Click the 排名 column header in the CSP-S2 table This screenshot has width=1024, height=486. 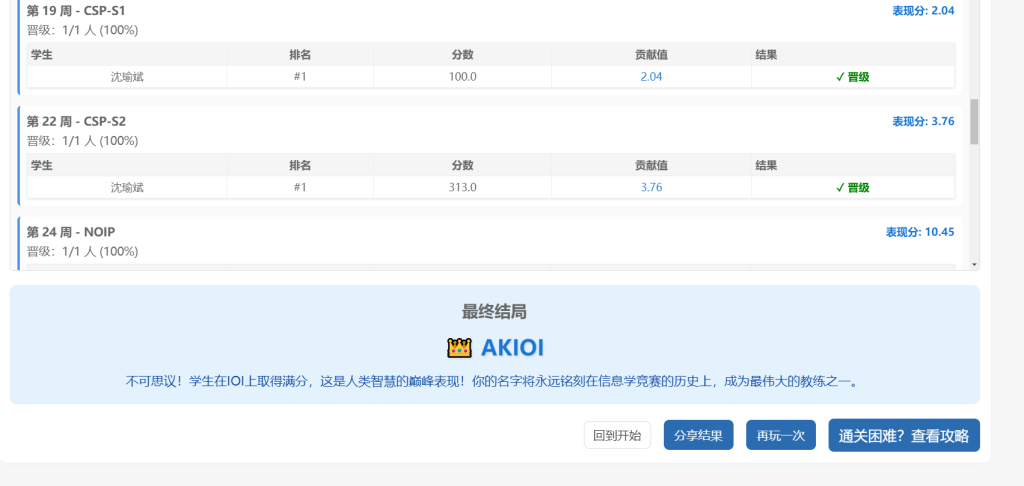[x=300, y=165]
